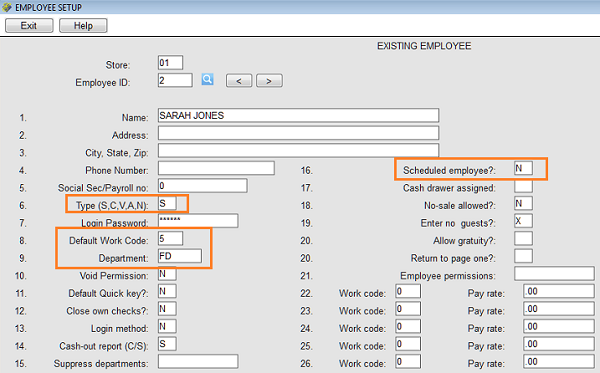Go to previous employee with < button
The height and width of the screenshot is (373, 600).
pyautogui.click(x=239, y=81)
